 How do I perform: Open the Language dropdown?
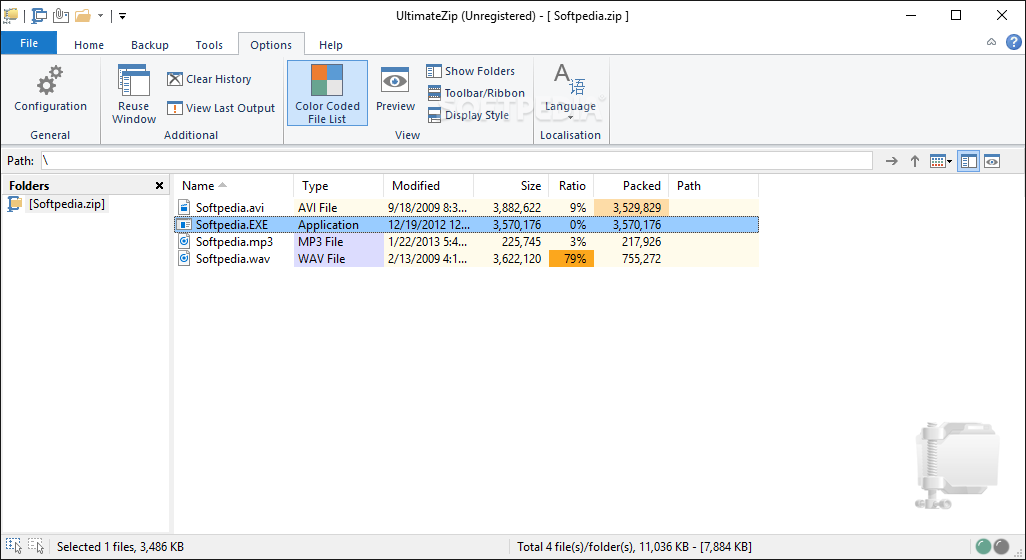coord(570,92)
